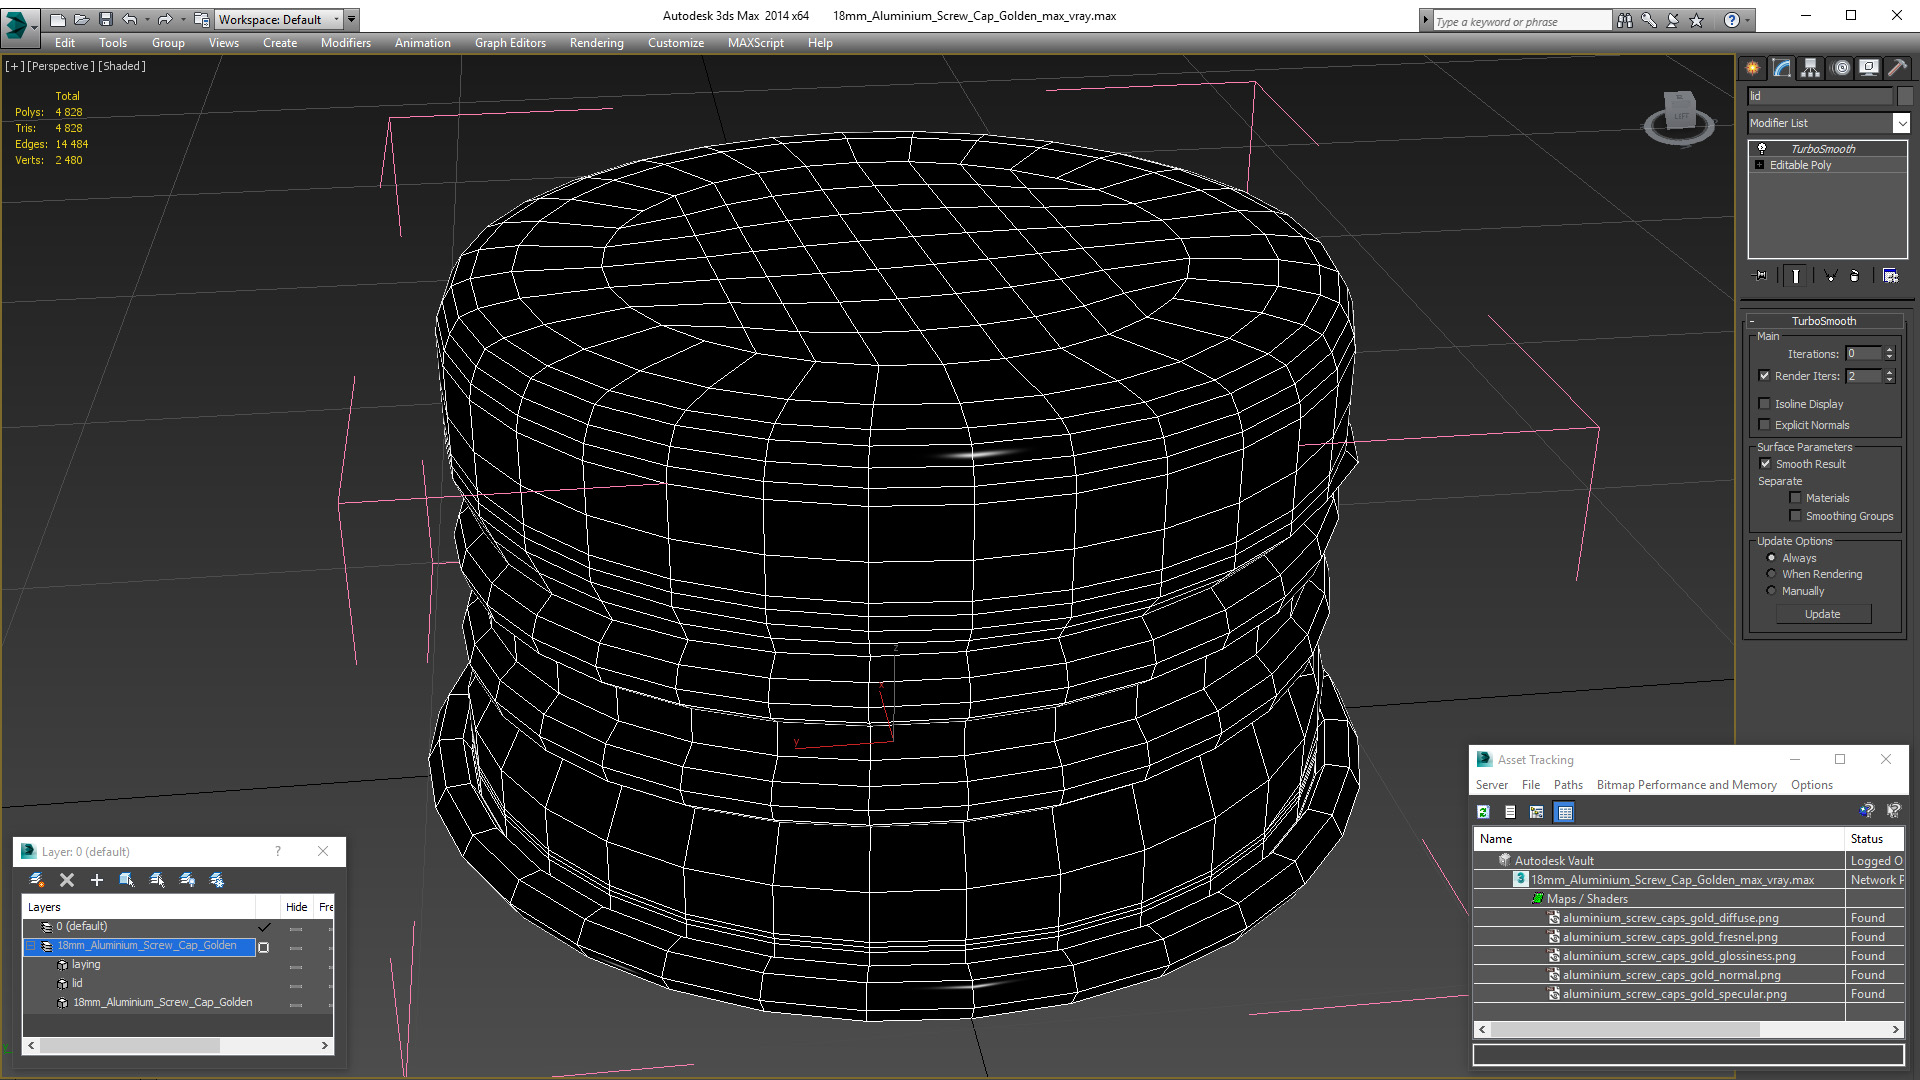Open the Workspace Default dropdown
Image resolution: width=1920 pixels, height=1080 pixels.
[278, 19]
